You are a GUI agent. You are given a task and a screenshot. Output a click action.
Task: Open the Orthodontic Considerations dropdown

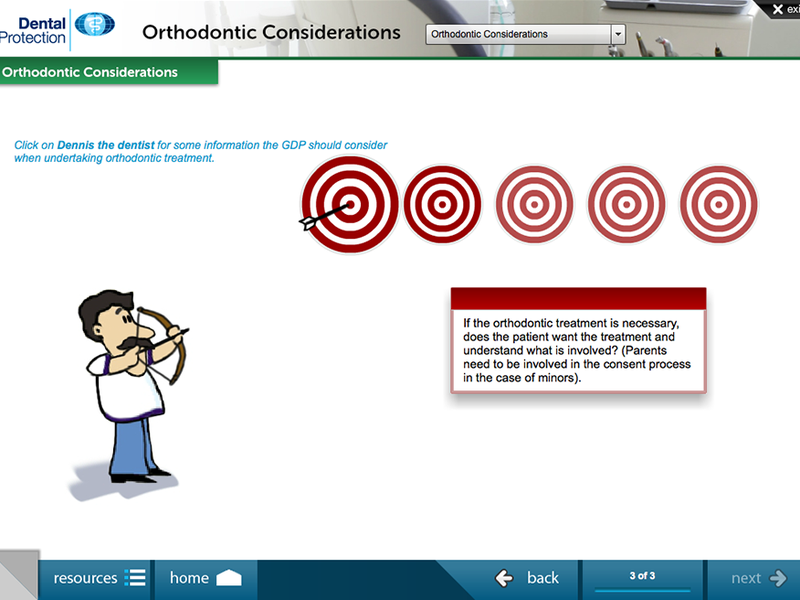coord(518,34)
